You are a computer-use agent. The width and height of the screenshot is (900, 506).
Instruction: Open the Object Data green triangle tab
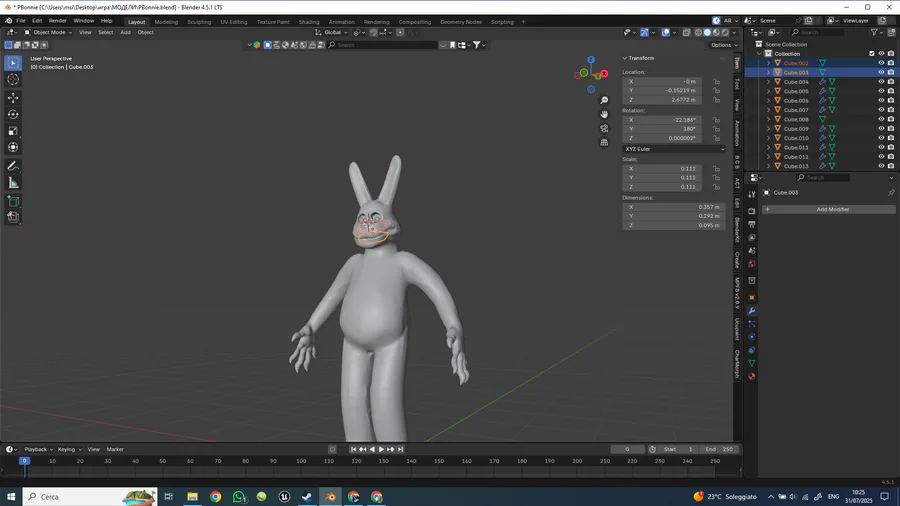(752, 363)
